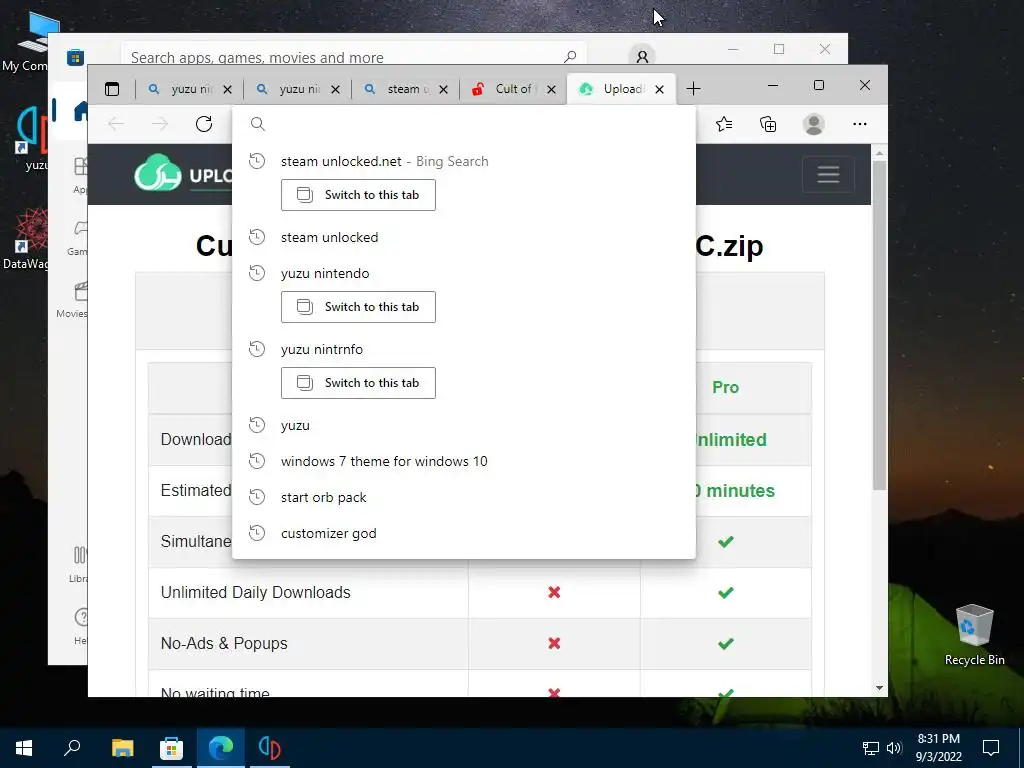Open the hamburger menu on upload site
1024x768 pixels.
pyautogui.click(x=828, y=174)
